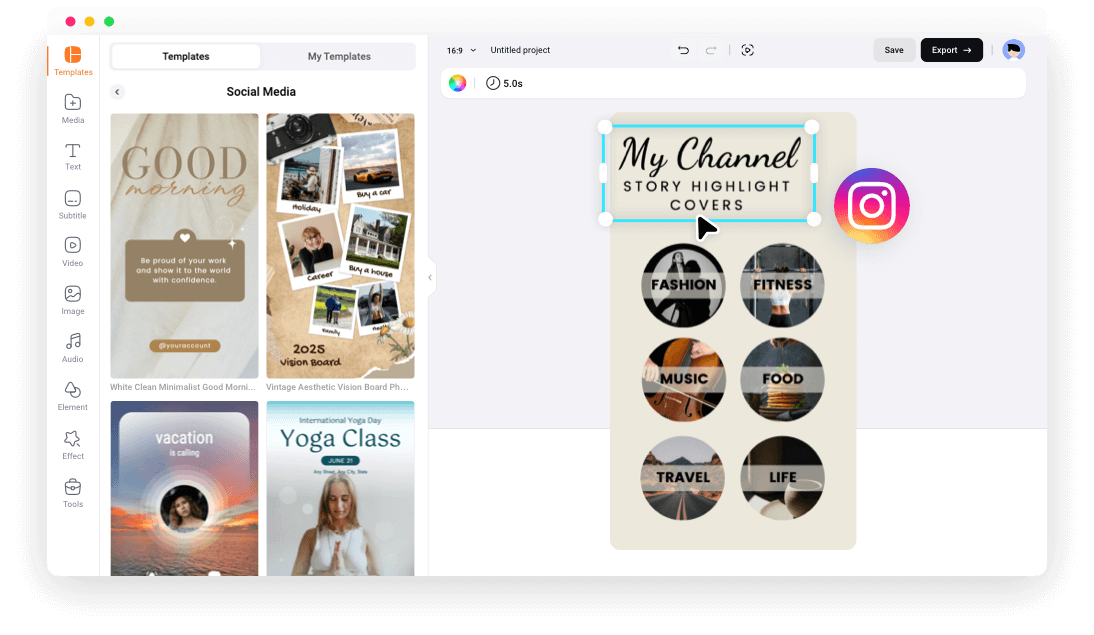Image resolution: width=1094 pixels, height=635 pixels.
Task: Click the Save button
Action: (x=894, y=50)
